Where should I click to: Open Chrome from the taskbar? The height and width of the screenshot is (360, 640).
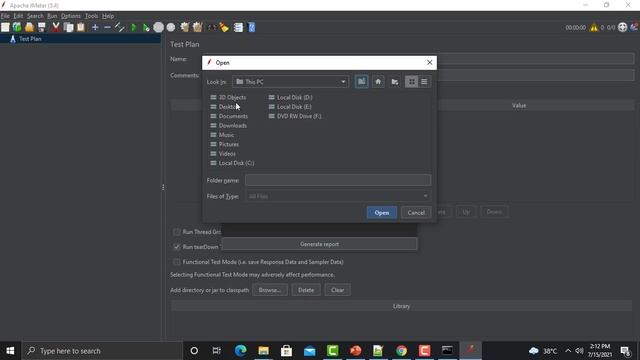tap(401, 351)
